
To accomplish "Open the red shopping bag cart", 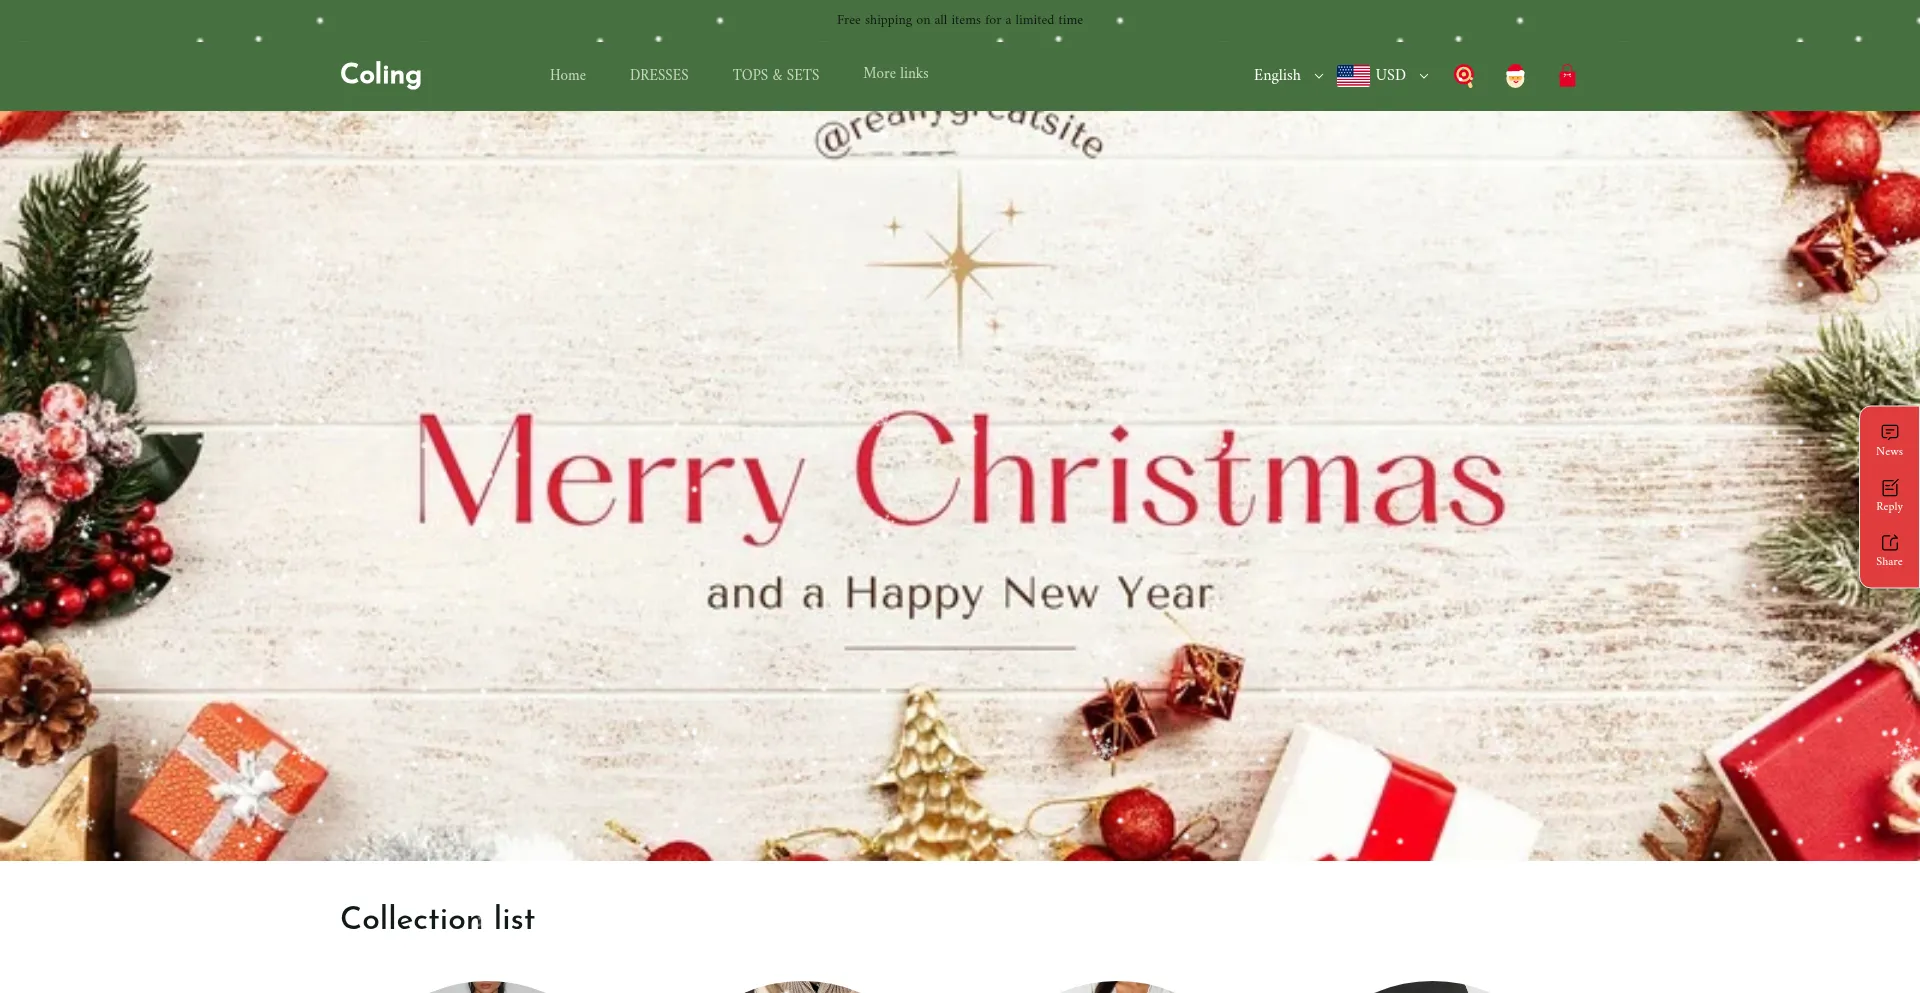I will click(1567, 76).
